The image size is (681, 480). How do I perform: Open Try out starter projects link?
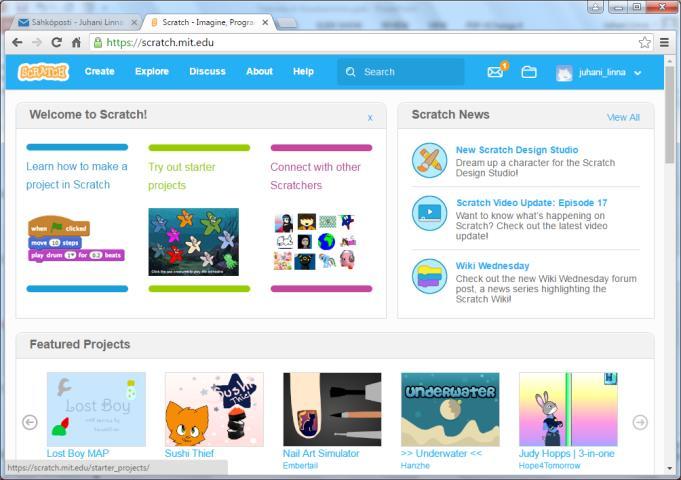(182, 176)
